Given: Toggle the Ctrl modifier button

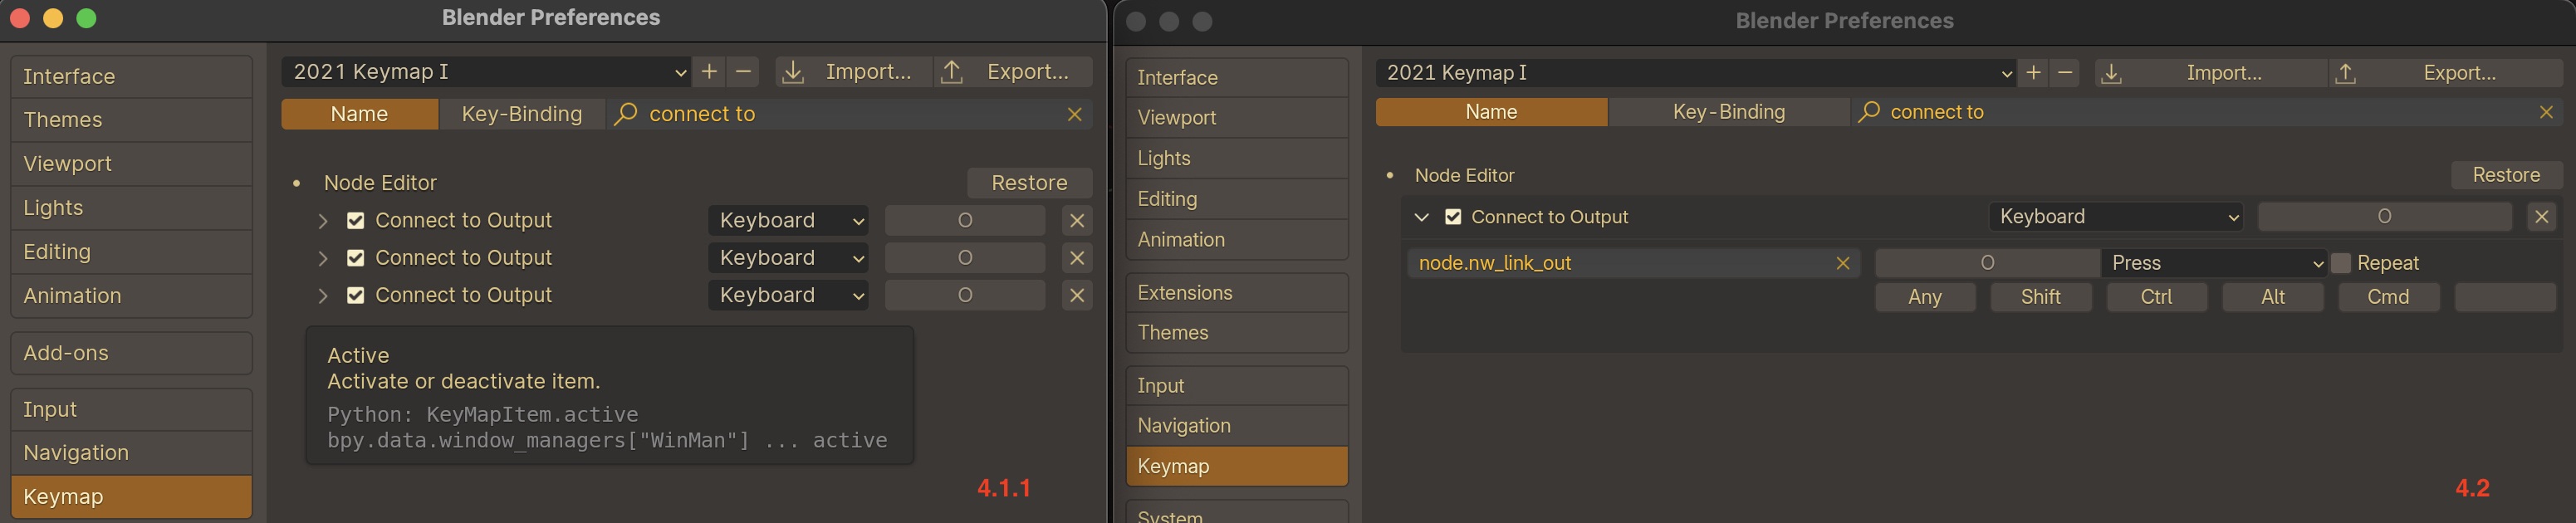Looking at the screenshot, I should click(2157, 298).
